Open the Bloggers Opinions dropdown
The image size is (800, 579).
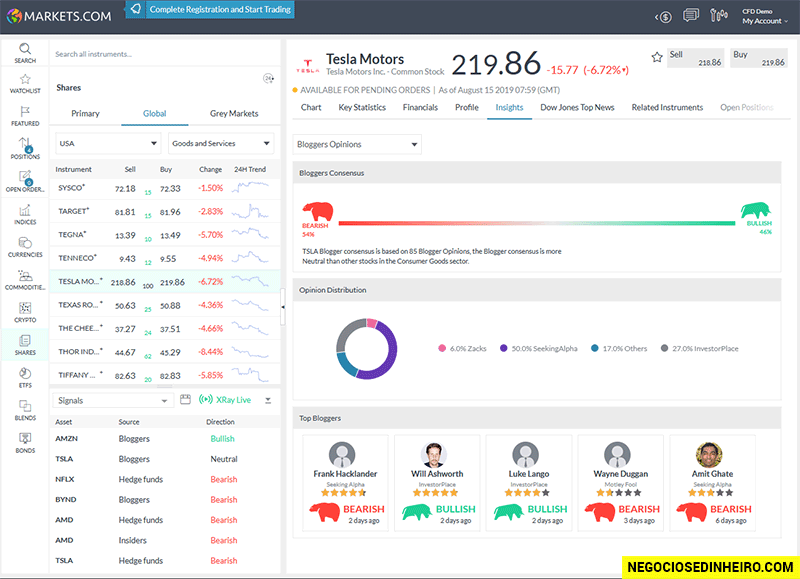[x=357, y=144]
